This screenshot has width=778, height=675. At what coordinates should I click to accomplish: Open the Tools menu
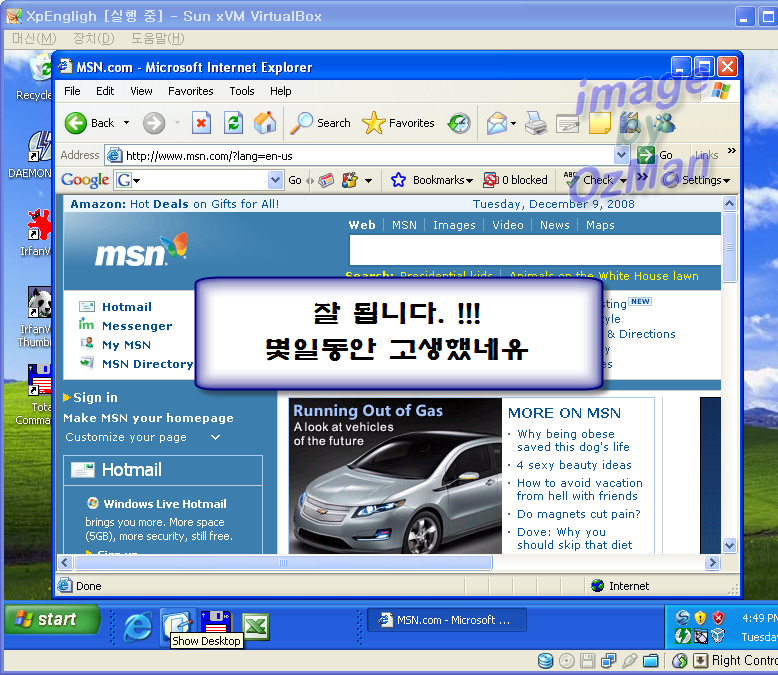coord(242,91)
